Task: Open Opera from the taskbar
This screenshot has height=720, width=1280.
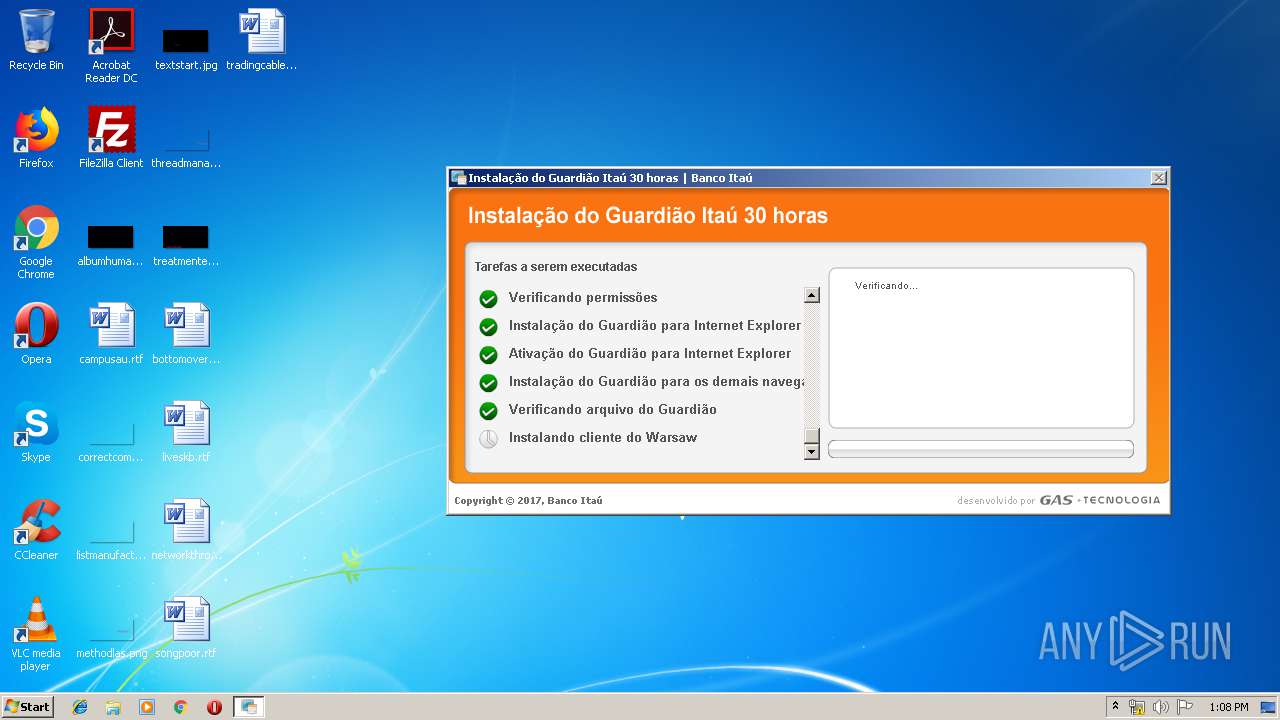Action: tap(214, 707)
